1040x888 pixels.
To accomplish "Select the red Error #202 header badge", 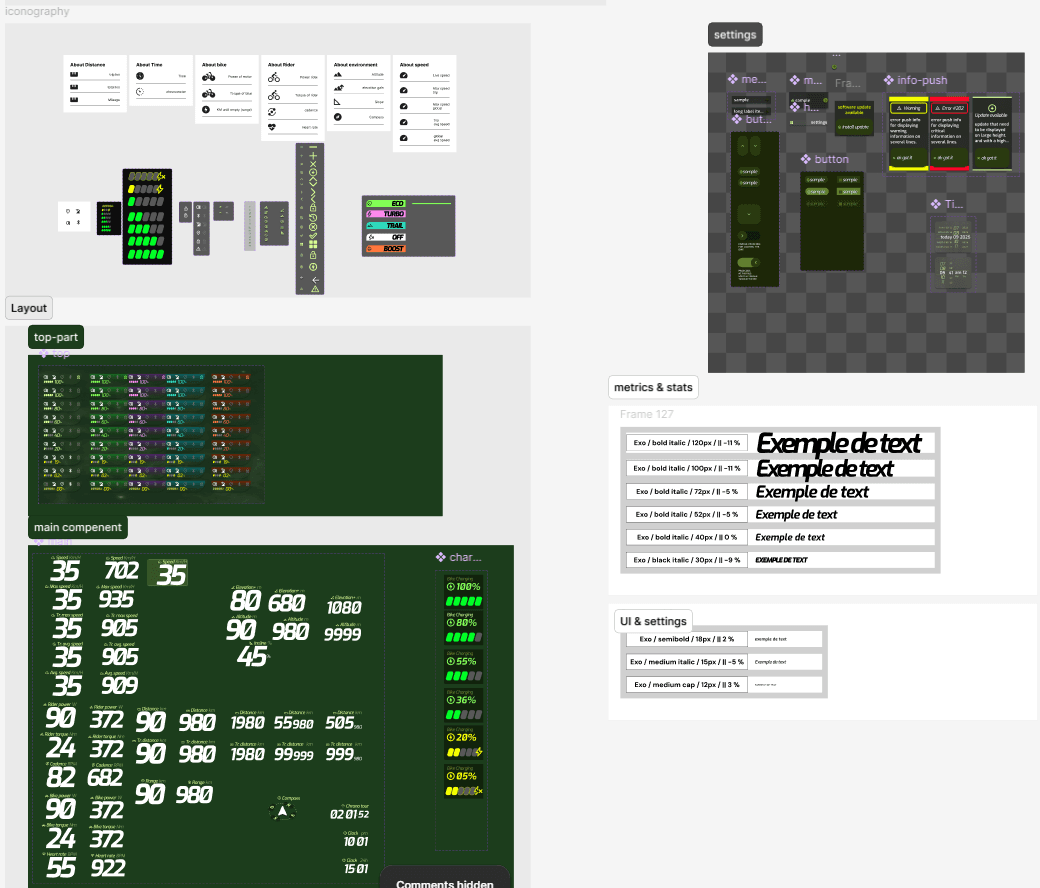I will (950, 108).
